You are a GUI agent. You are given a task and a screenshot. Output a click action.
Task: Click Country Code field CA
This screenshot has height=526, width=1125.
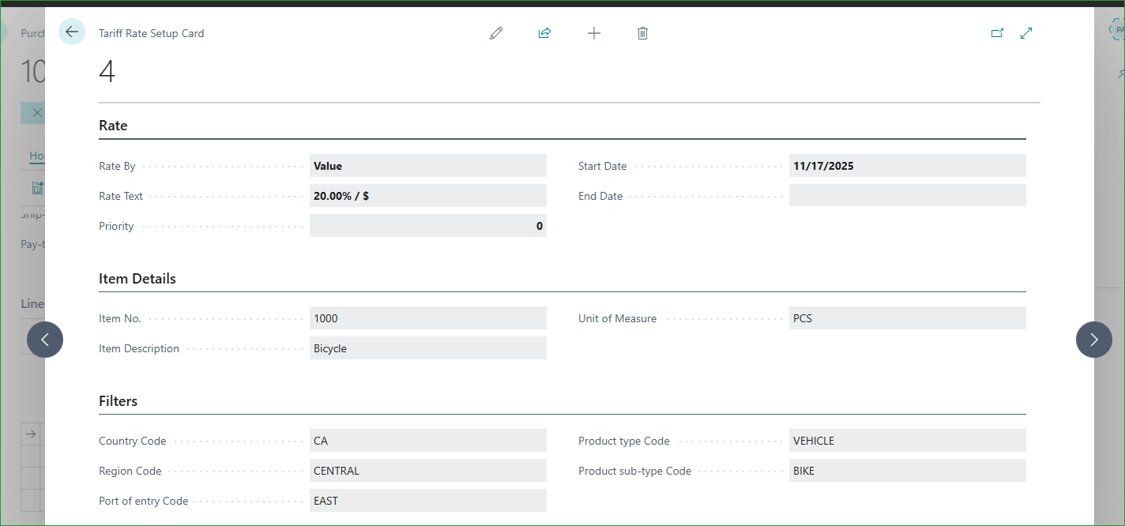428,441
